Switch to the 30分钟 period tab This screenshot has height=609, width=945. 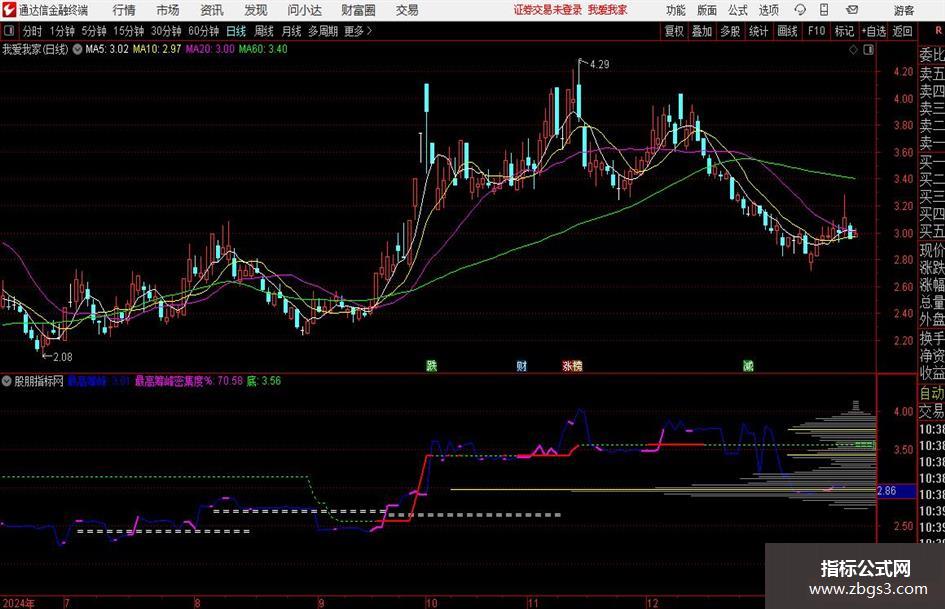(x=166, y=31)
